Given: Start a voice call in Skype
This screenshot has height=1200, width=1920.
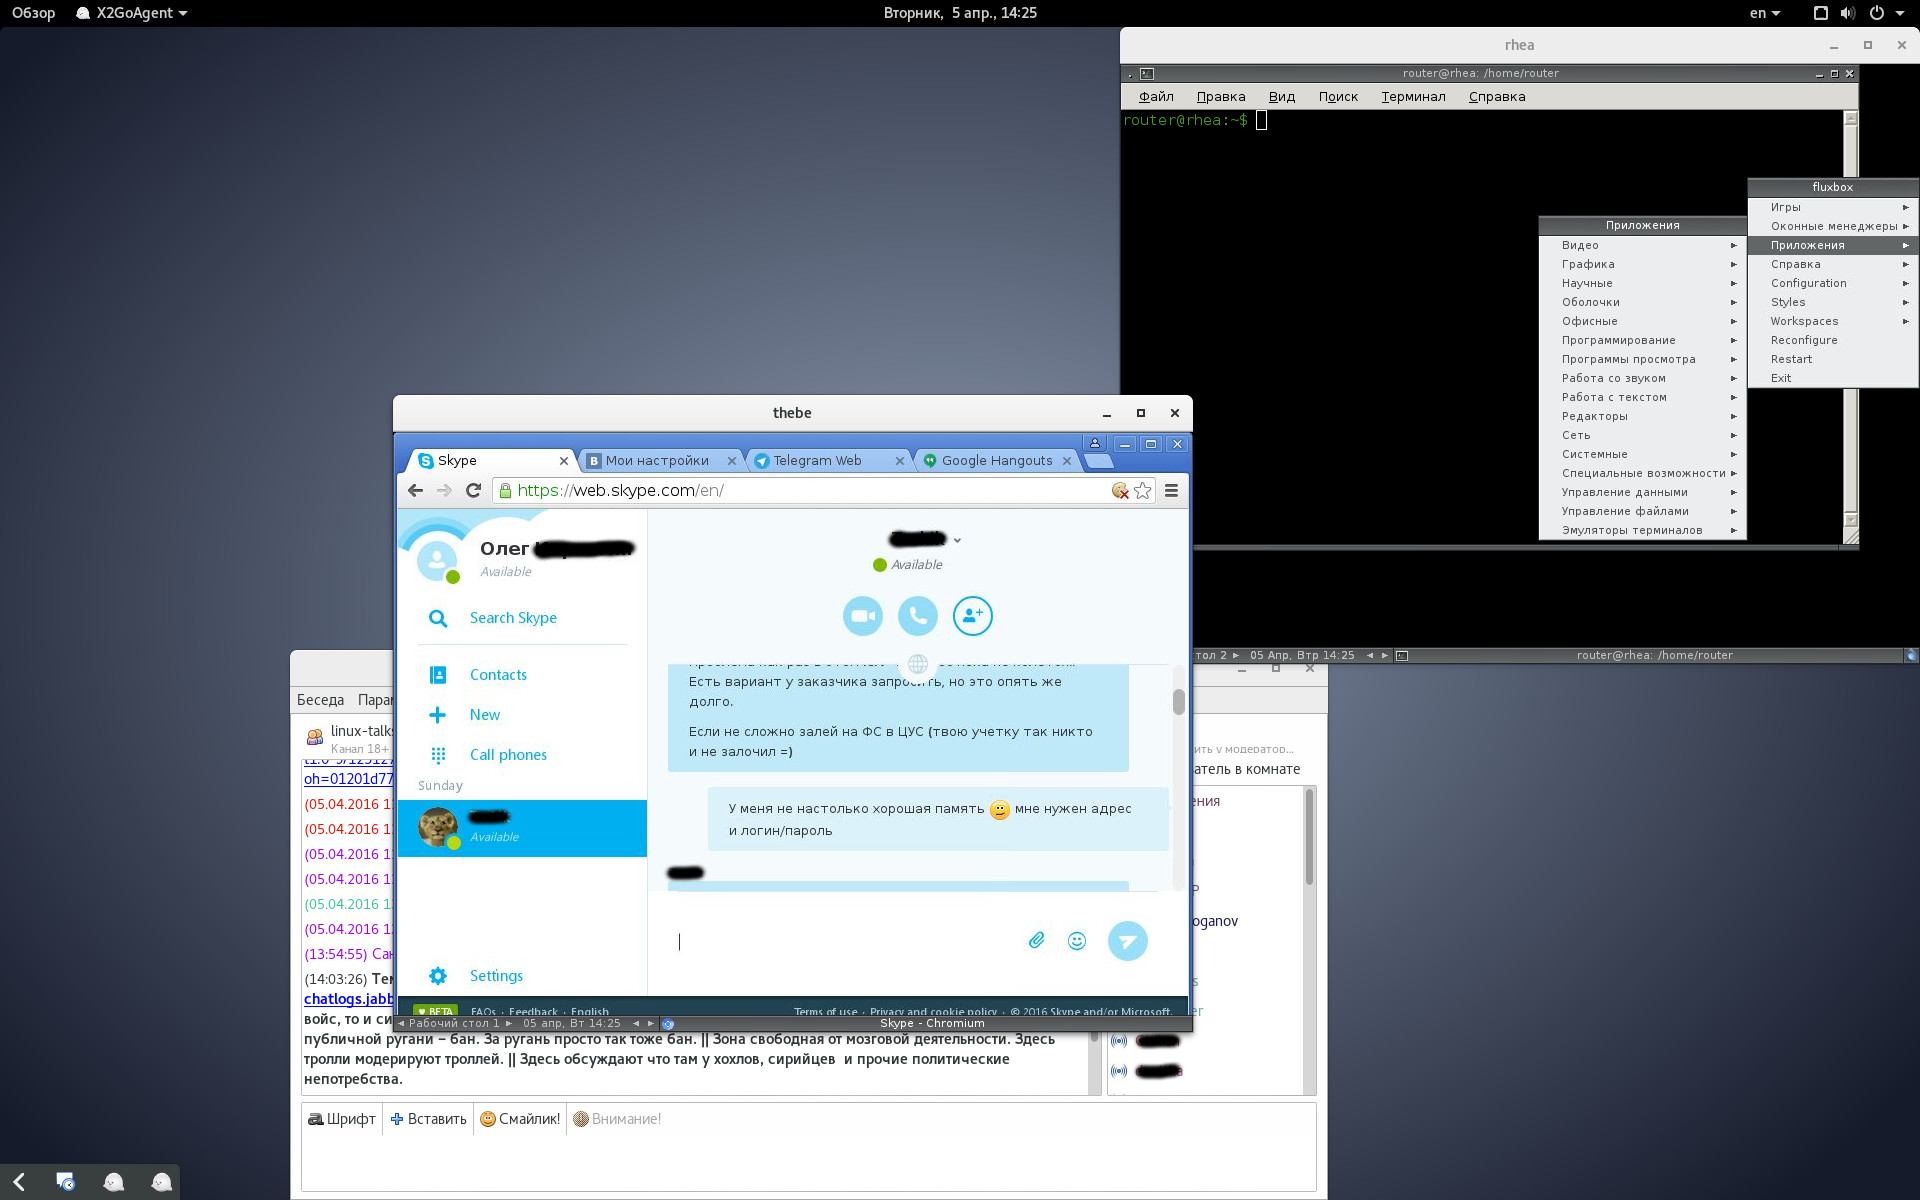Looking at the screenshot, I should (x=917, y=616).
